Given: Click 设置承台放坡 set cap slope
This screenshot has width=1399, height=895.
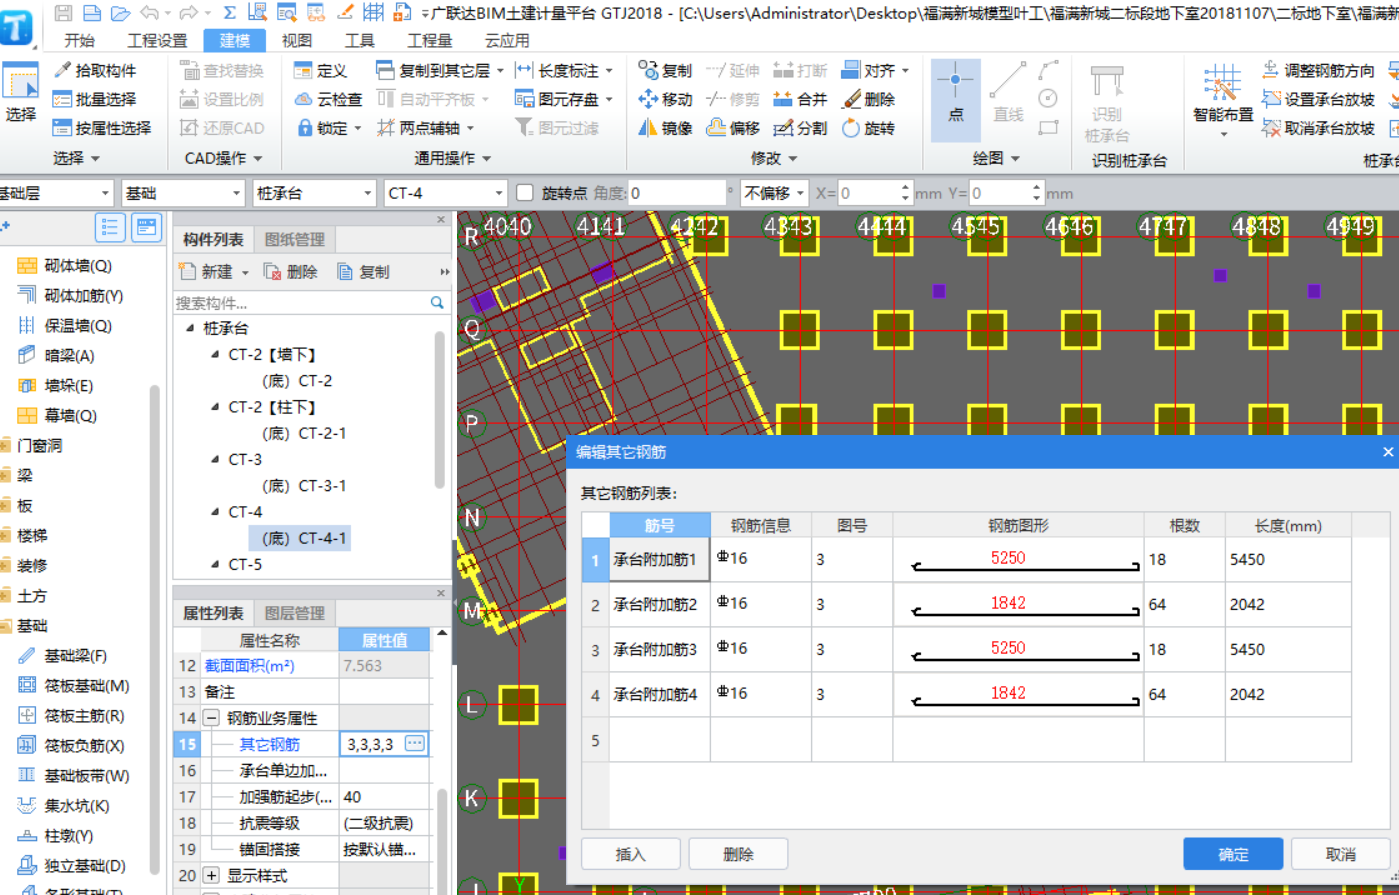Looking at the screenshot, I should tap(1318, 100).
